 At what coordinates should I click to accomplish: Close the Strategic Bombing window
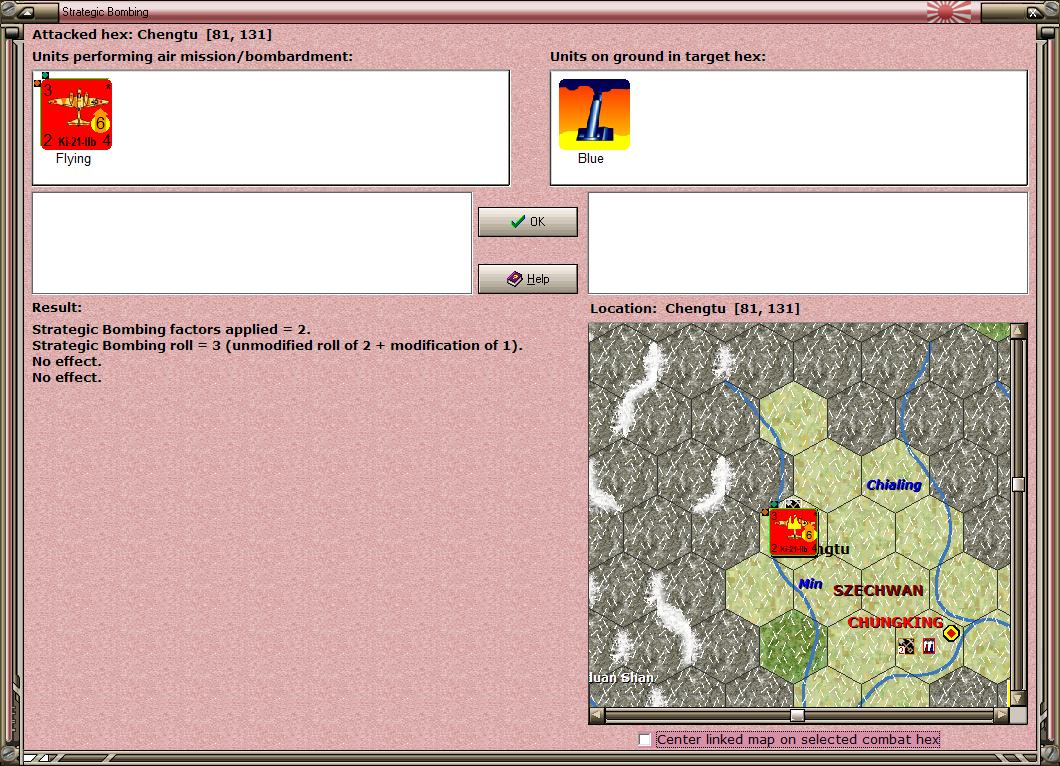tap(1034, 11)
